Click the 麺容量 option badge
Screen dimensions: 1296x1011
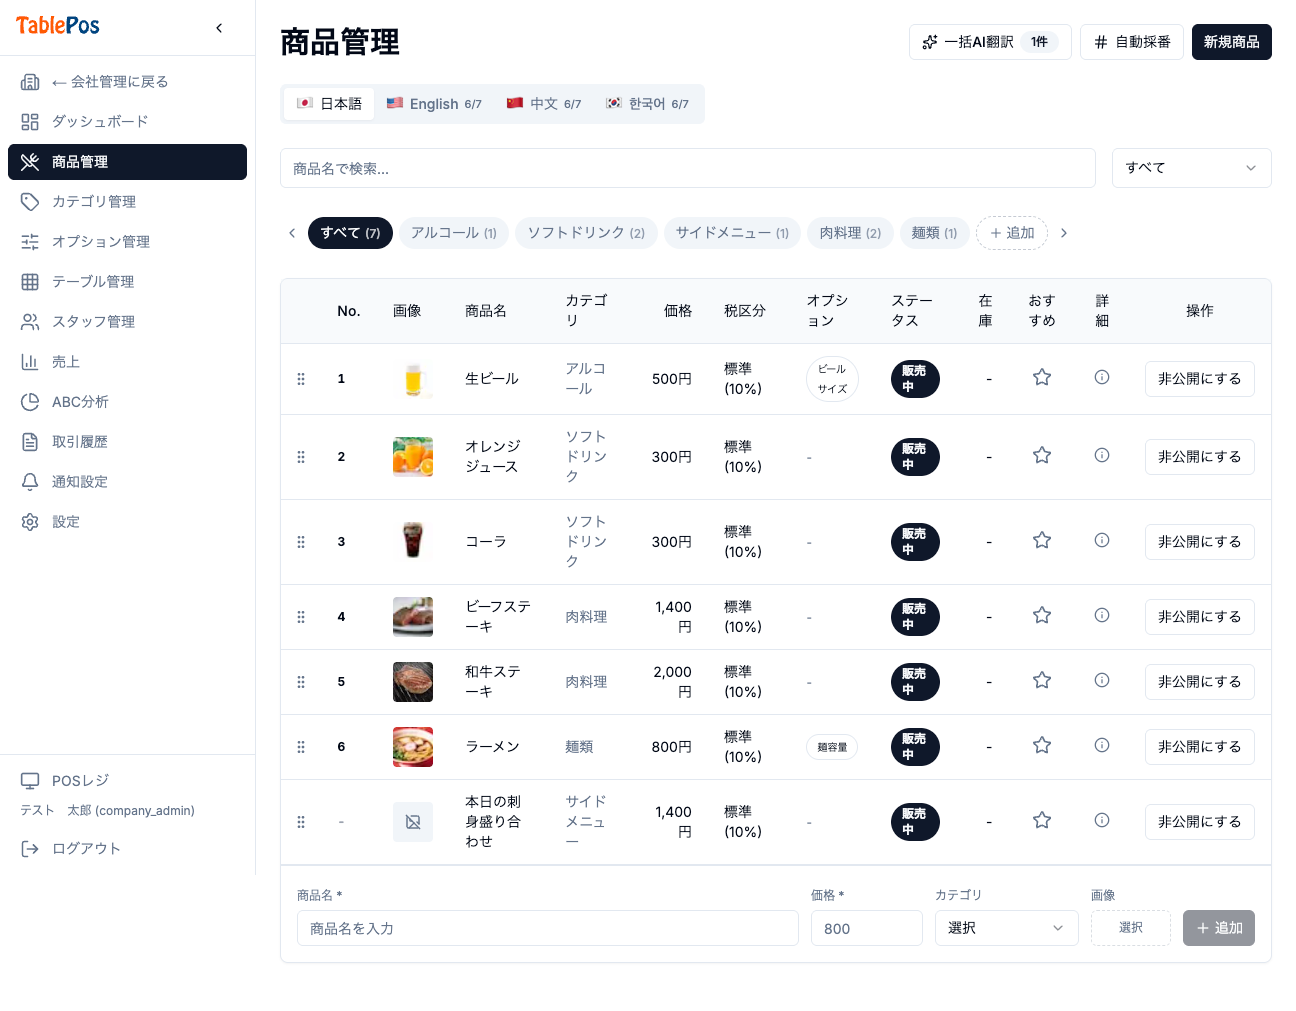pos(832,747)
